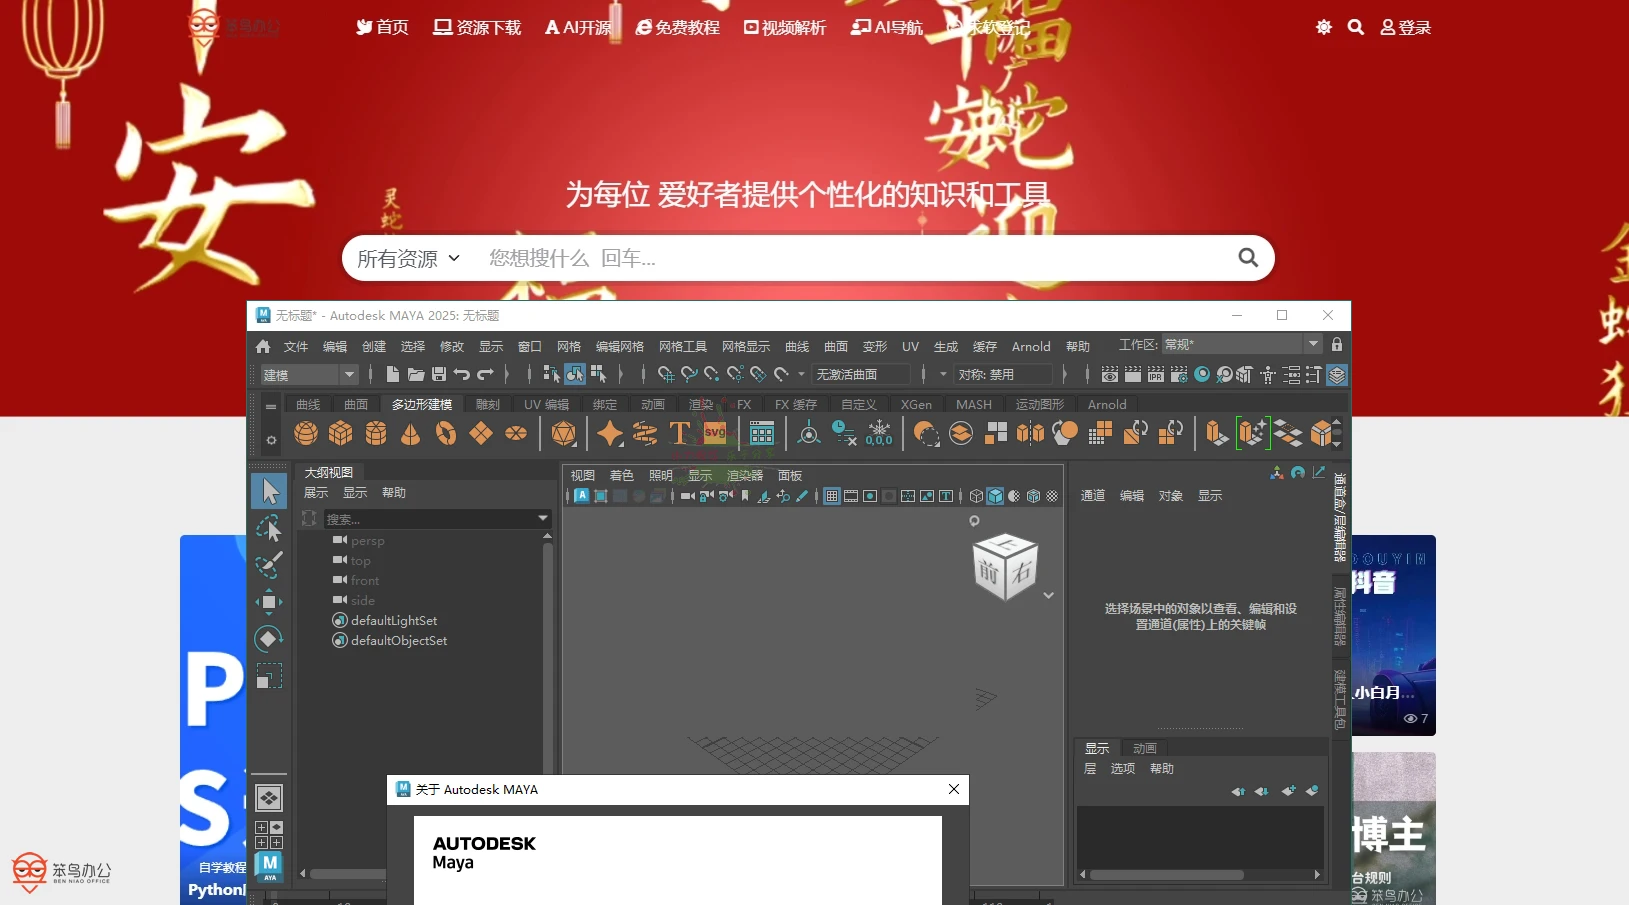Select the Rotate tool in toolbox
Screen dimensions: 1629x905
click(x=269, y=639)
